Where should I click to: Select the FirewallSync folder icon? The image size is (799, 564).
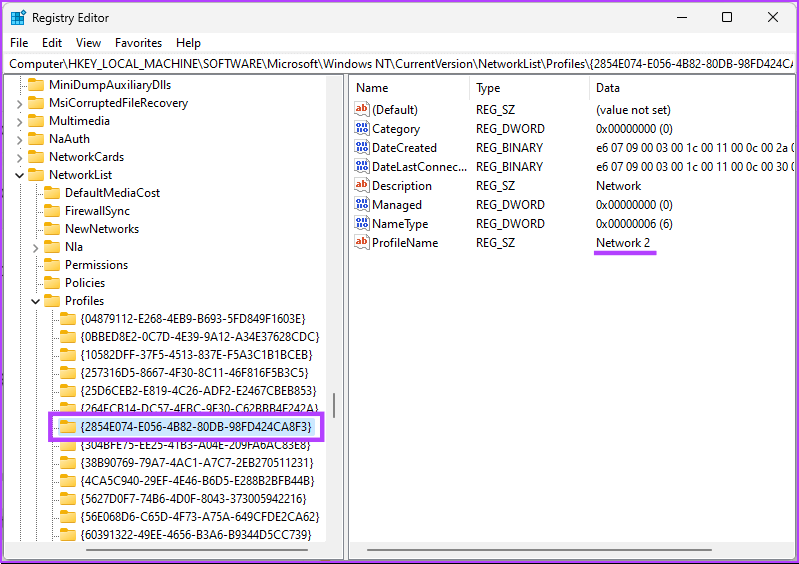(x=52, y=210)
